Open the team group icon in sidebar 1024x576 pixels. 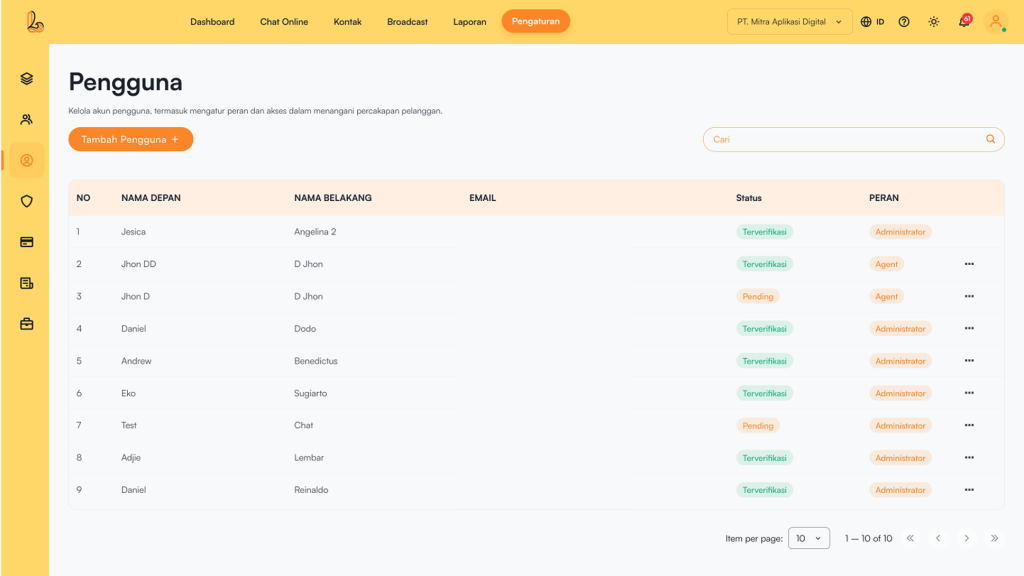[x=27, y=120]
